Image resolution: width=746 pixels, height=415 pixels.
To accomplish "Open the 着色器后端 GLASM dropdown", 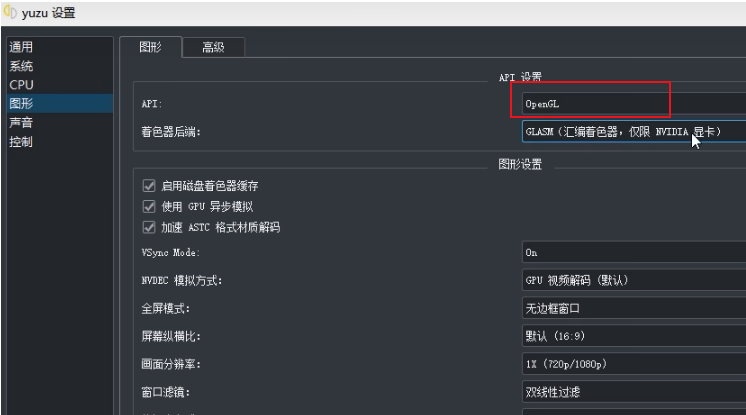I will pyautogui.click(x=633, y=131).
